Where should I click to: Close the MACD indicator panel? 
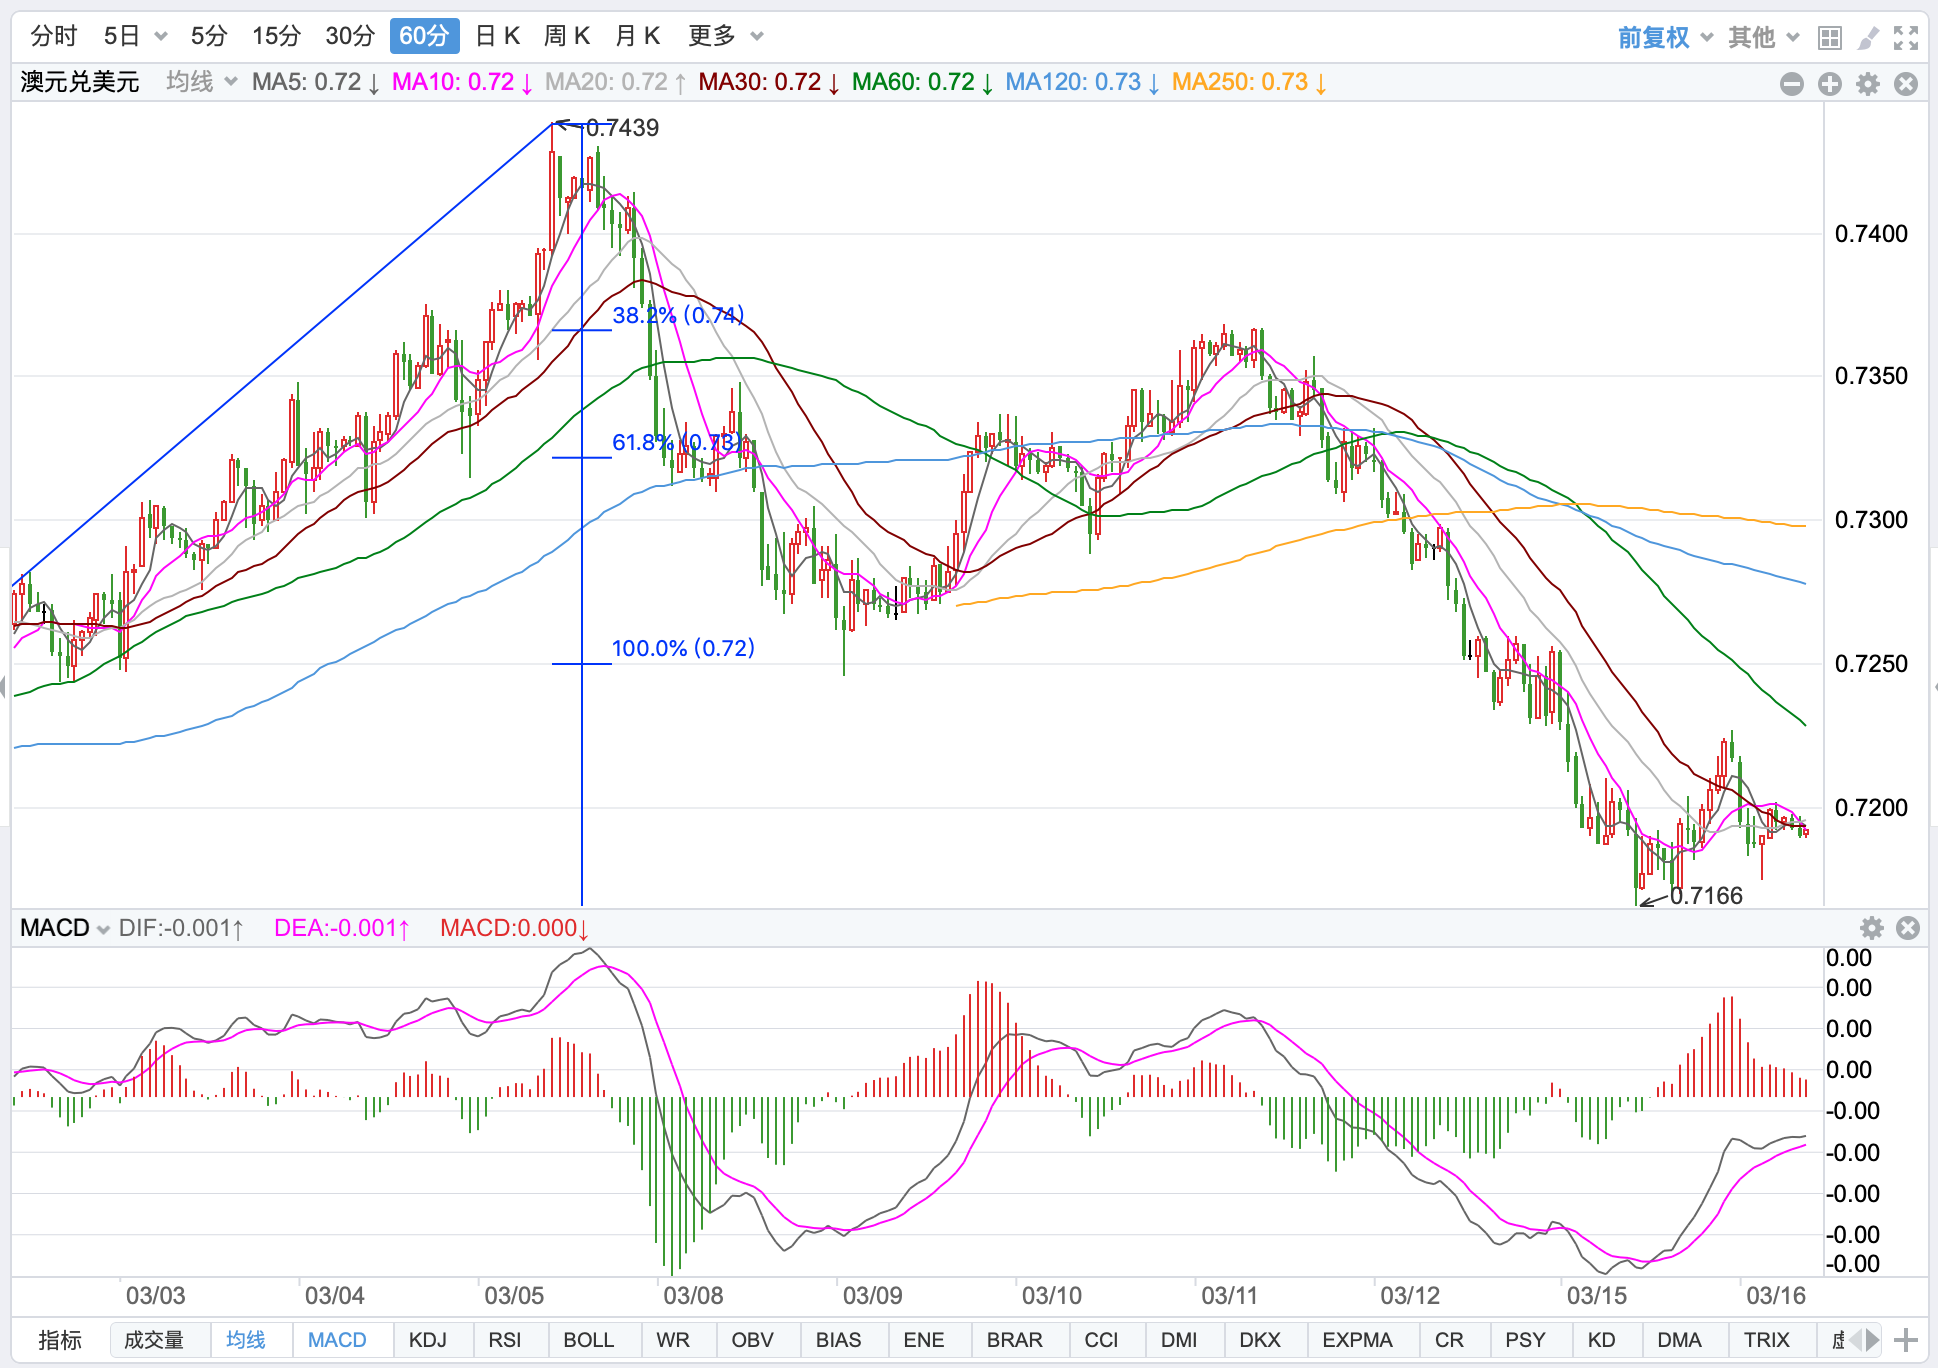tap(1908, 928)
